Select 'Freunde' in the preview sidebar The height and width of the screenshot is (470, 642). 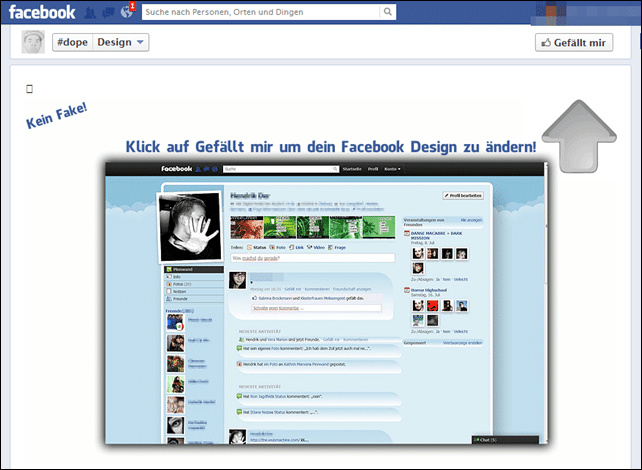click(194, 299)
